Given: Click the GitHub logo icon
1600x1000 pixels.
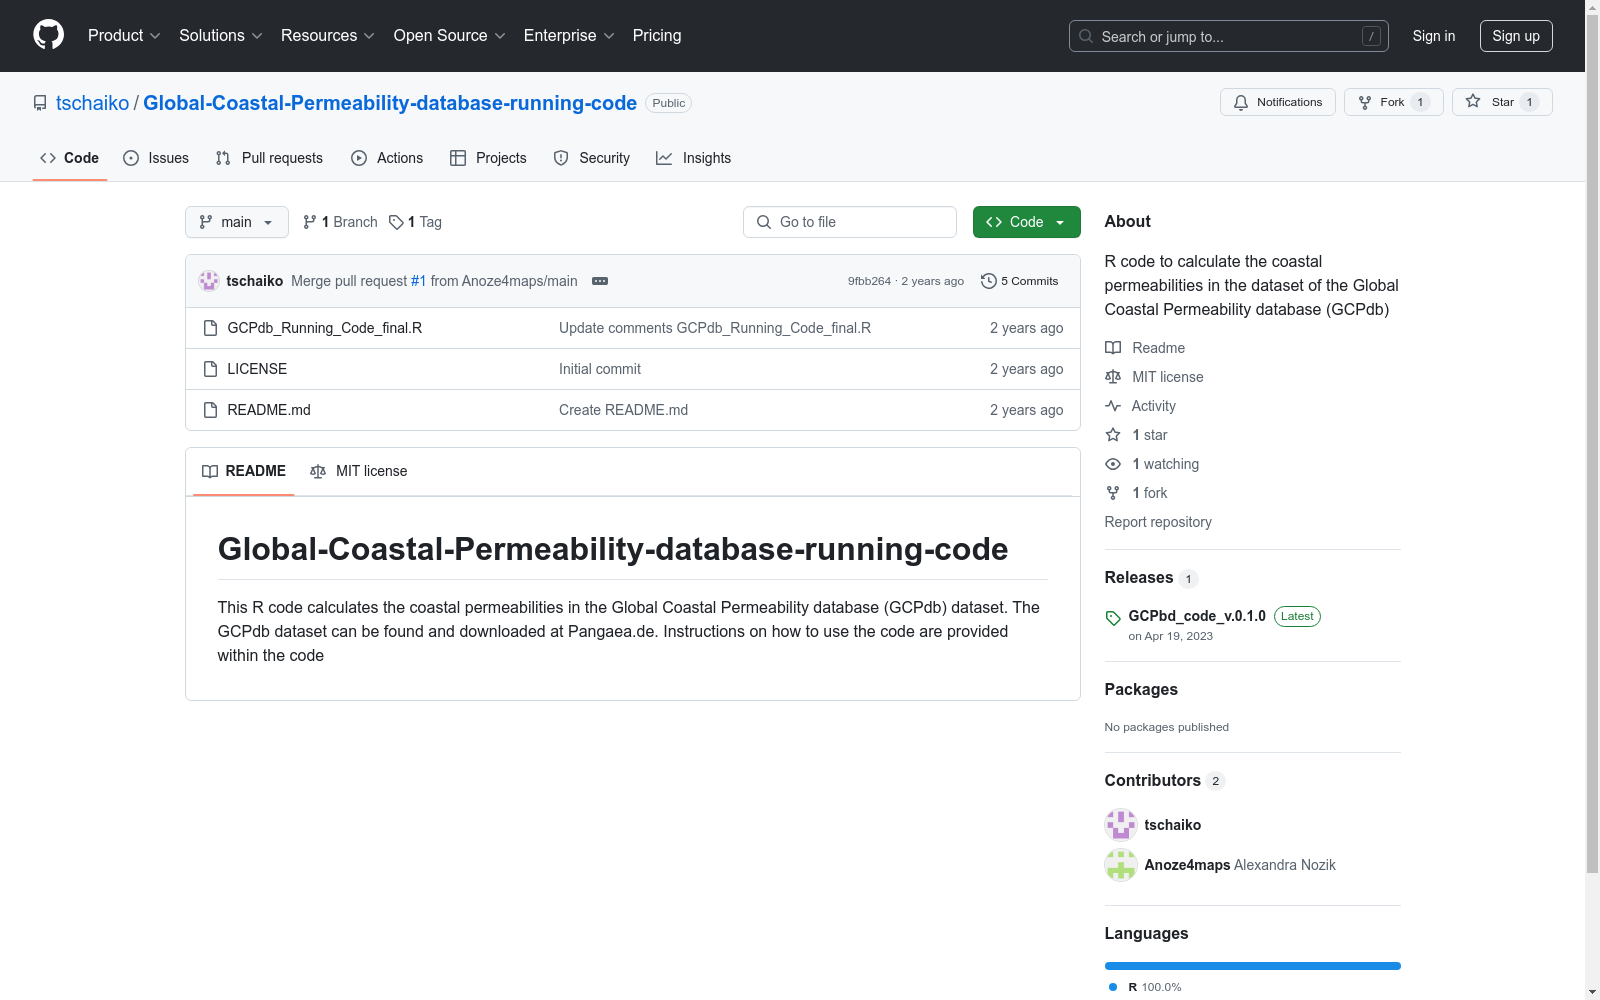Looking at the screenshot, I should (x=48, y=35).
